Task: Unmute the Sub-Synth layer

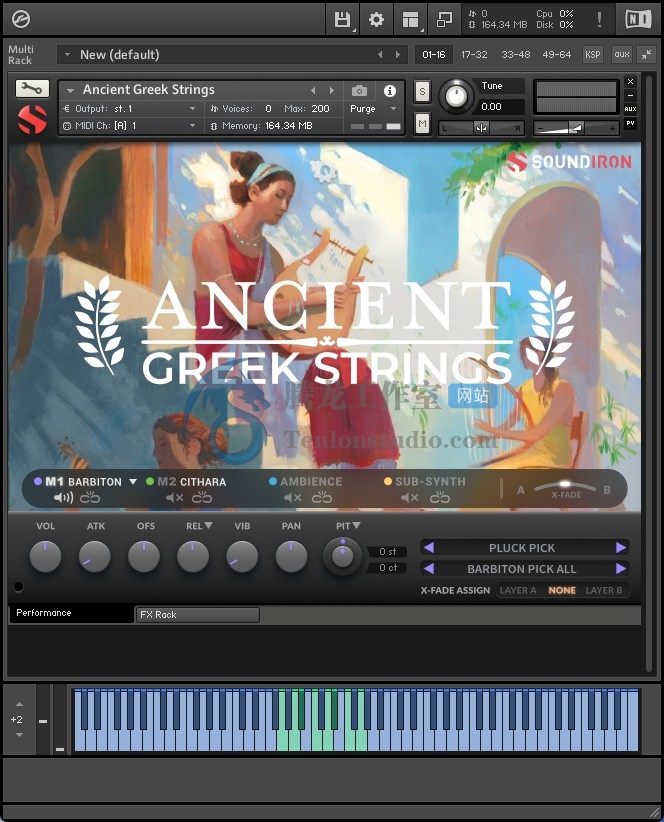Action: [x=409, y=497]
